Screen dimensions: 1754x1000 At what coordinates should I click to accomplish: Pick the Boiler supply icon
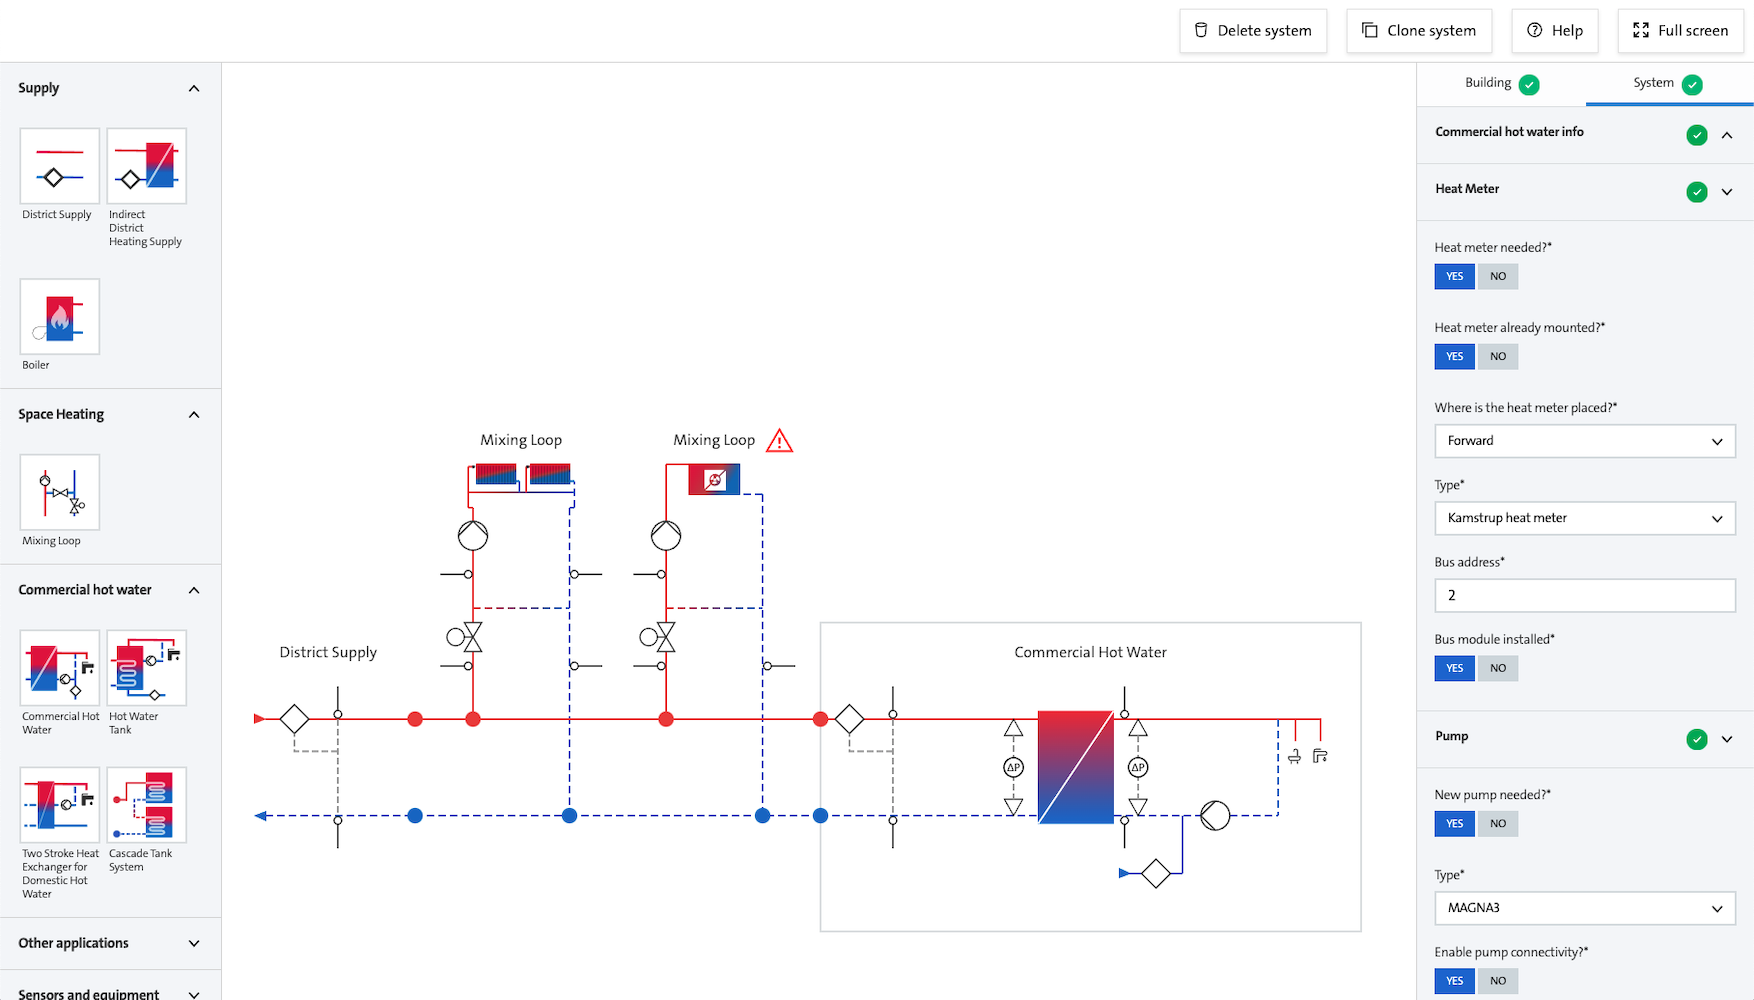coord(60,317)
